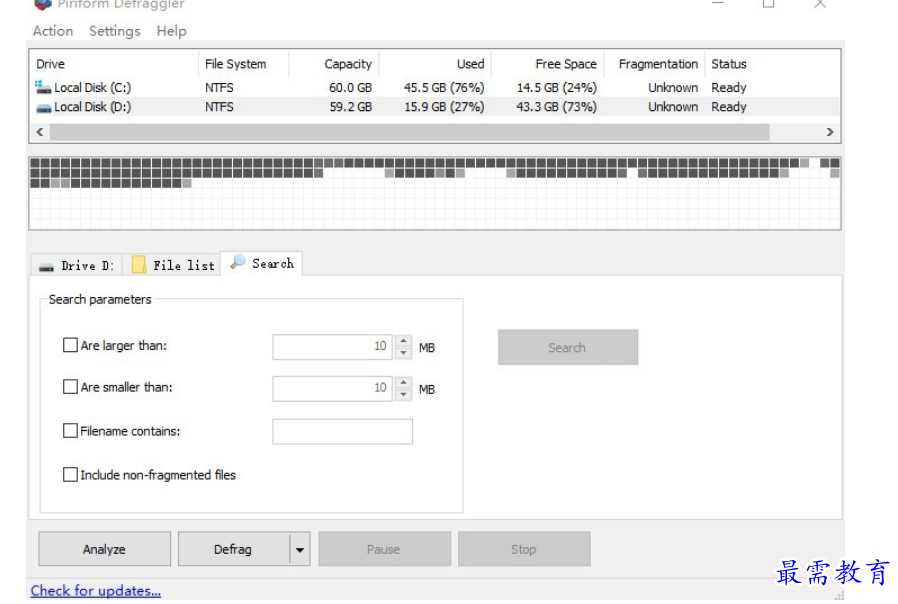Click the Local Disk (D:) drive icon
Image resolution: width=898 pixels, height=604 pixels.
44,108
